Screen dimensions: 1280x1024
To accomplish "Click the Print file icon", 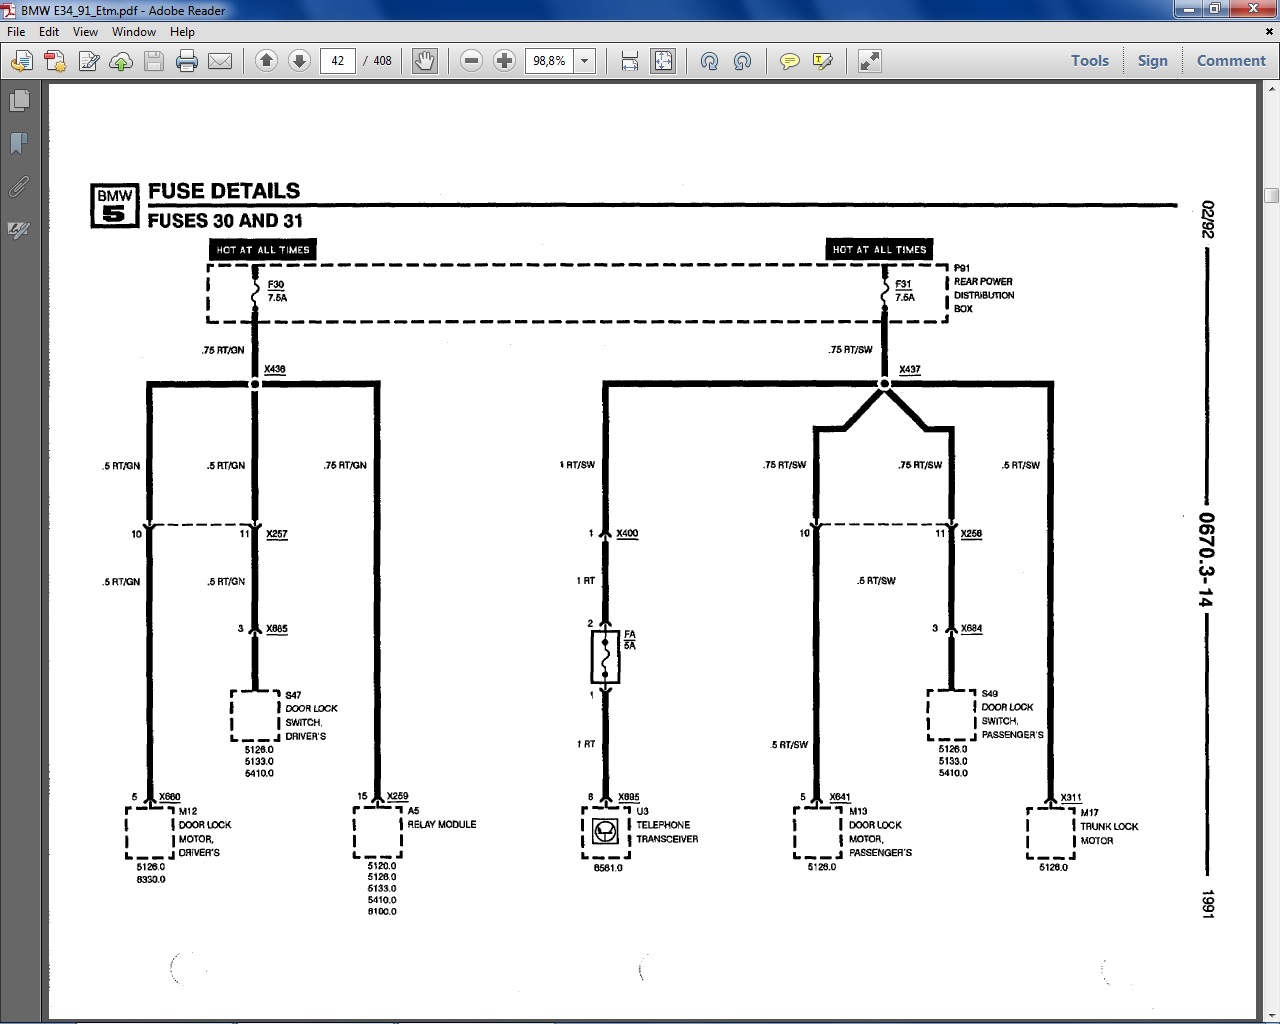I will (x=187, y=61).
